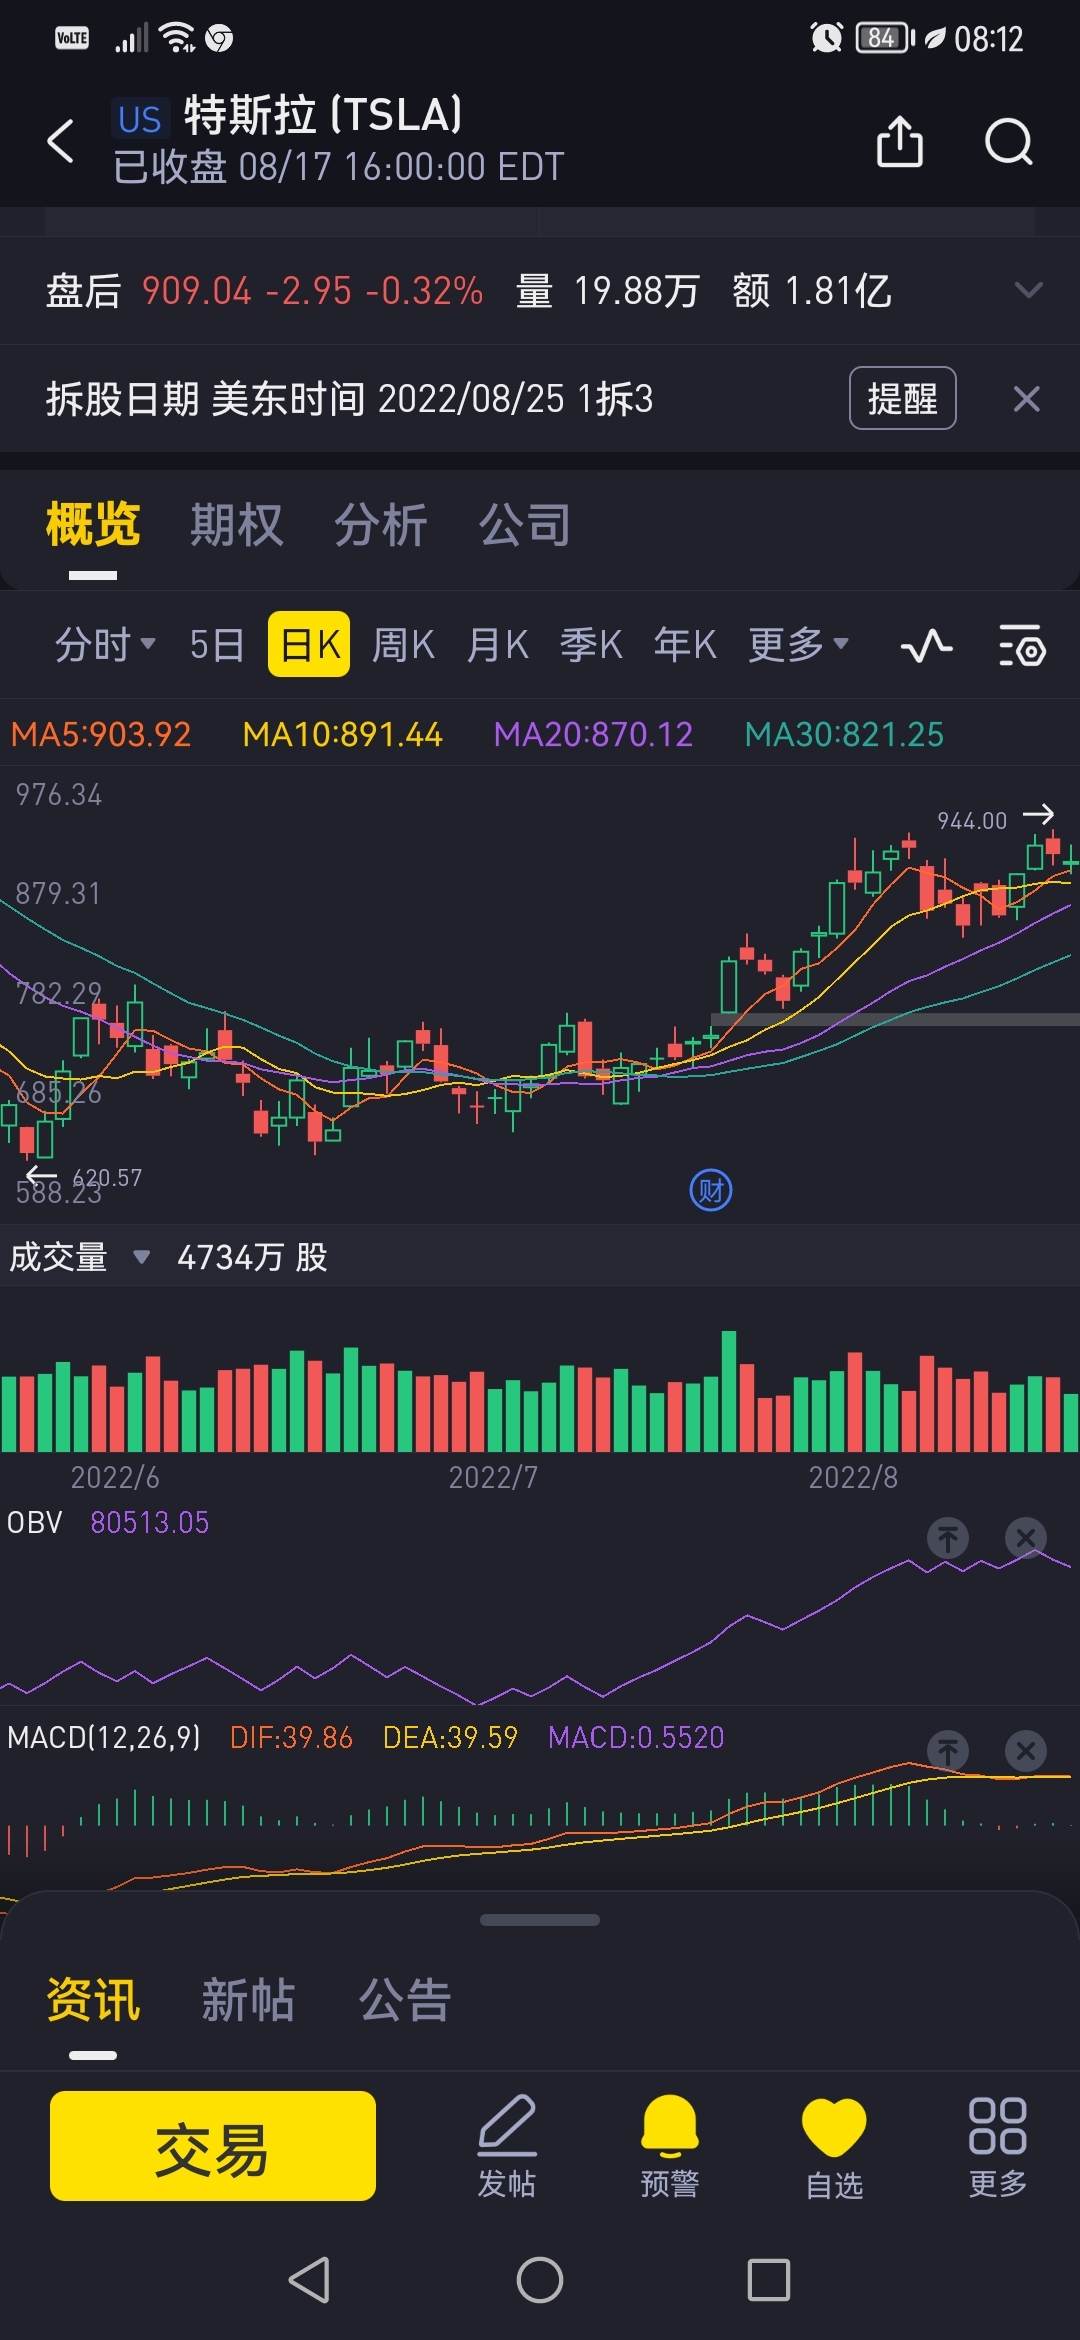Tap the OBV 80513.05 value

(x=149, y=1522)
